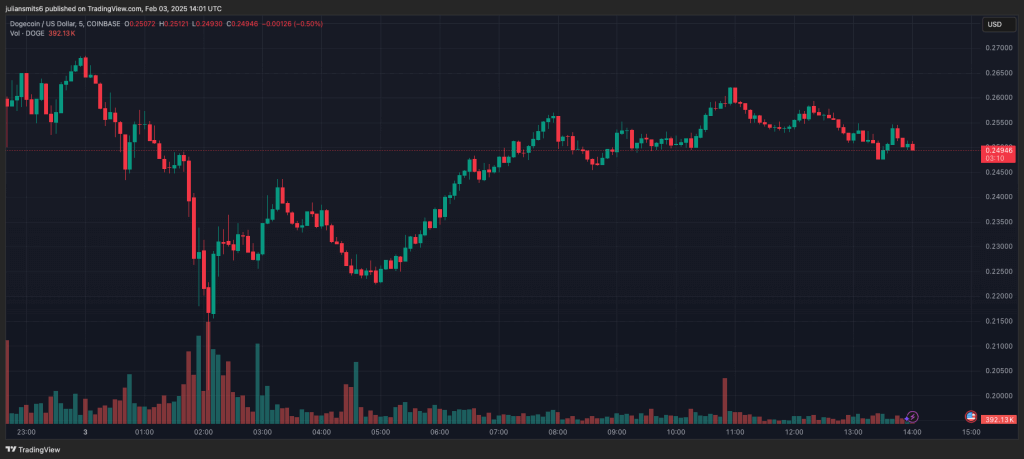The width and height of the screenshot is (1024, 459).
Task: Click the 01:00 time axis label
Action: point(144,432)
